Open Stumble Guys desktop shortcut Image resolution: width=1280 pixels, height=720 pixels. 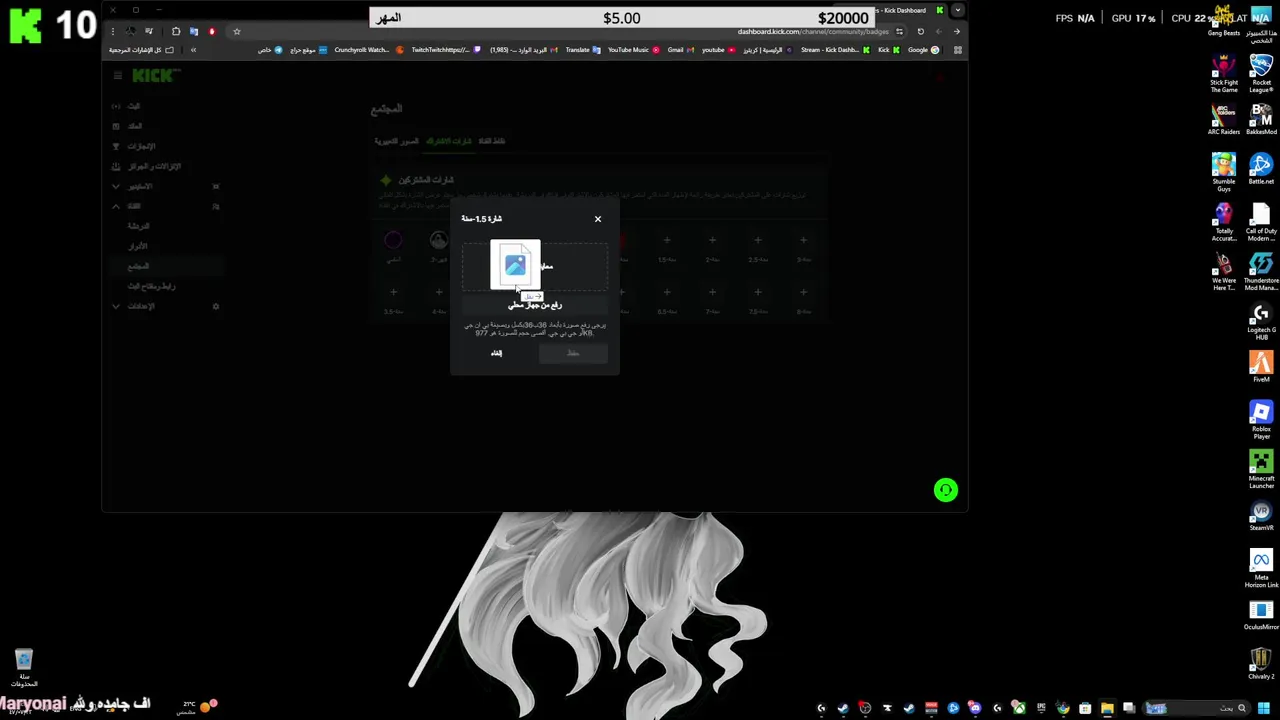(x=1223, y=170)
